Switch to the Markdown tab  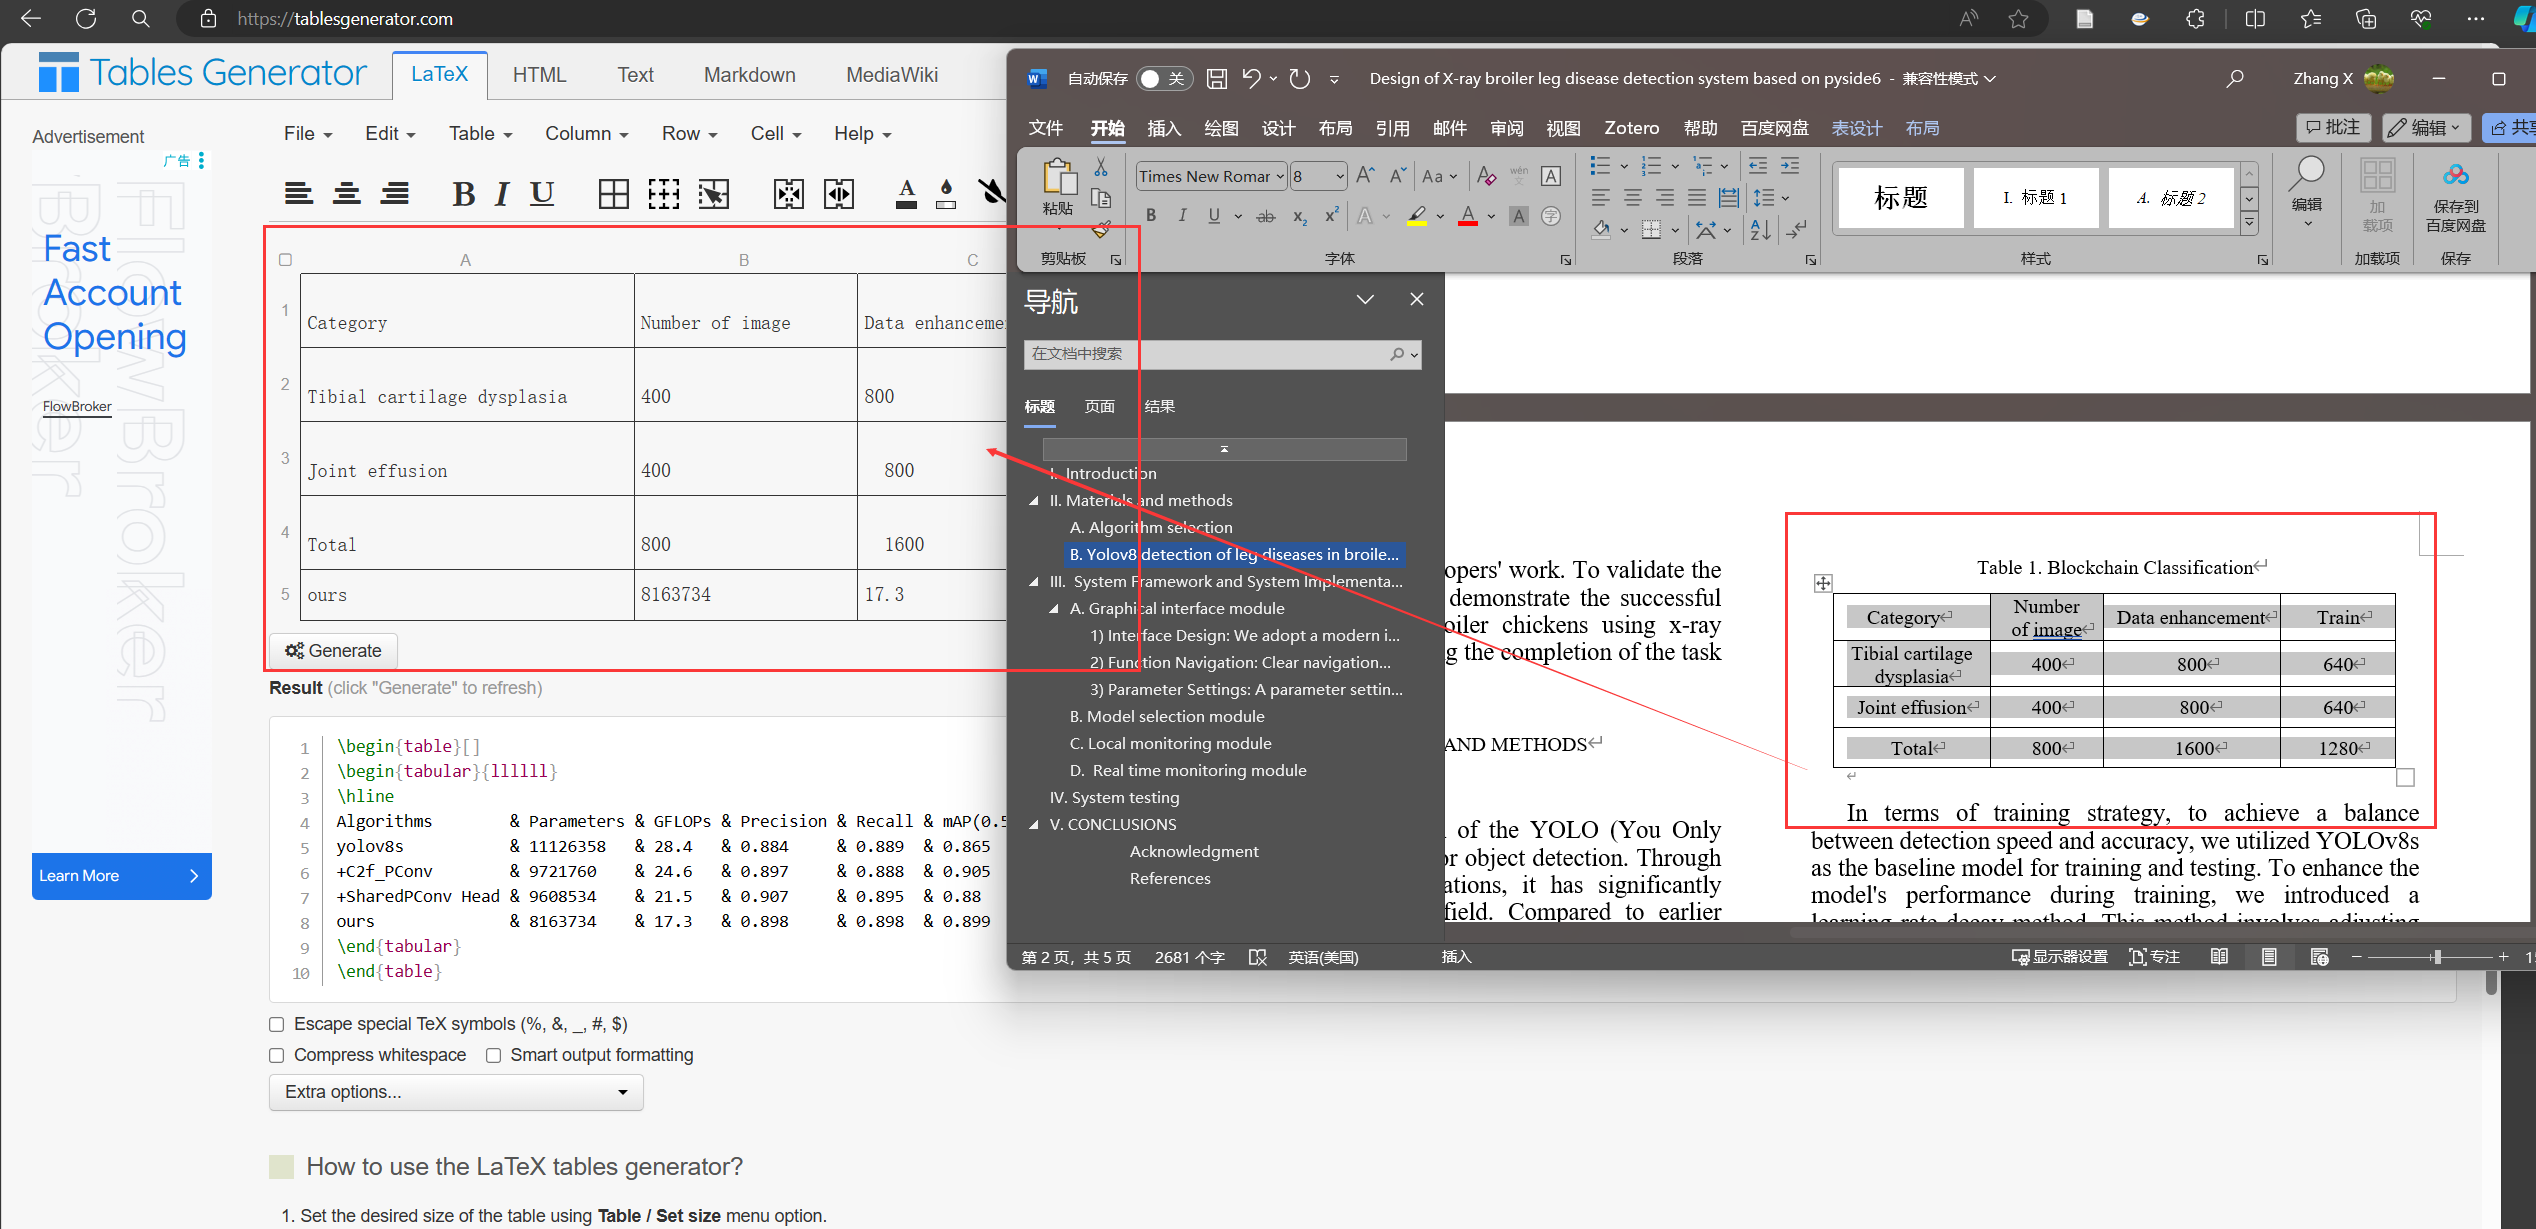click(x=749, y=75)
